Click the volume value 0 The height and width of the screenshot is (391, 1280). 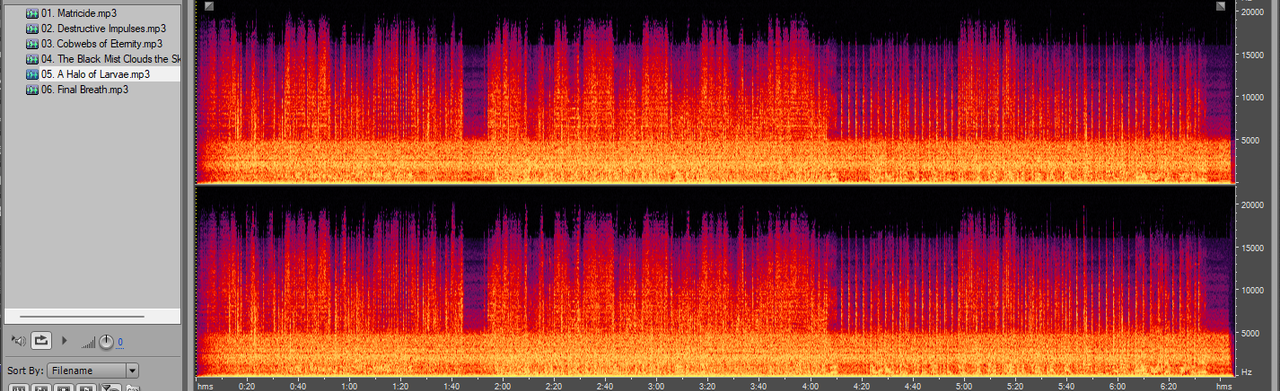tap(120, 343)
